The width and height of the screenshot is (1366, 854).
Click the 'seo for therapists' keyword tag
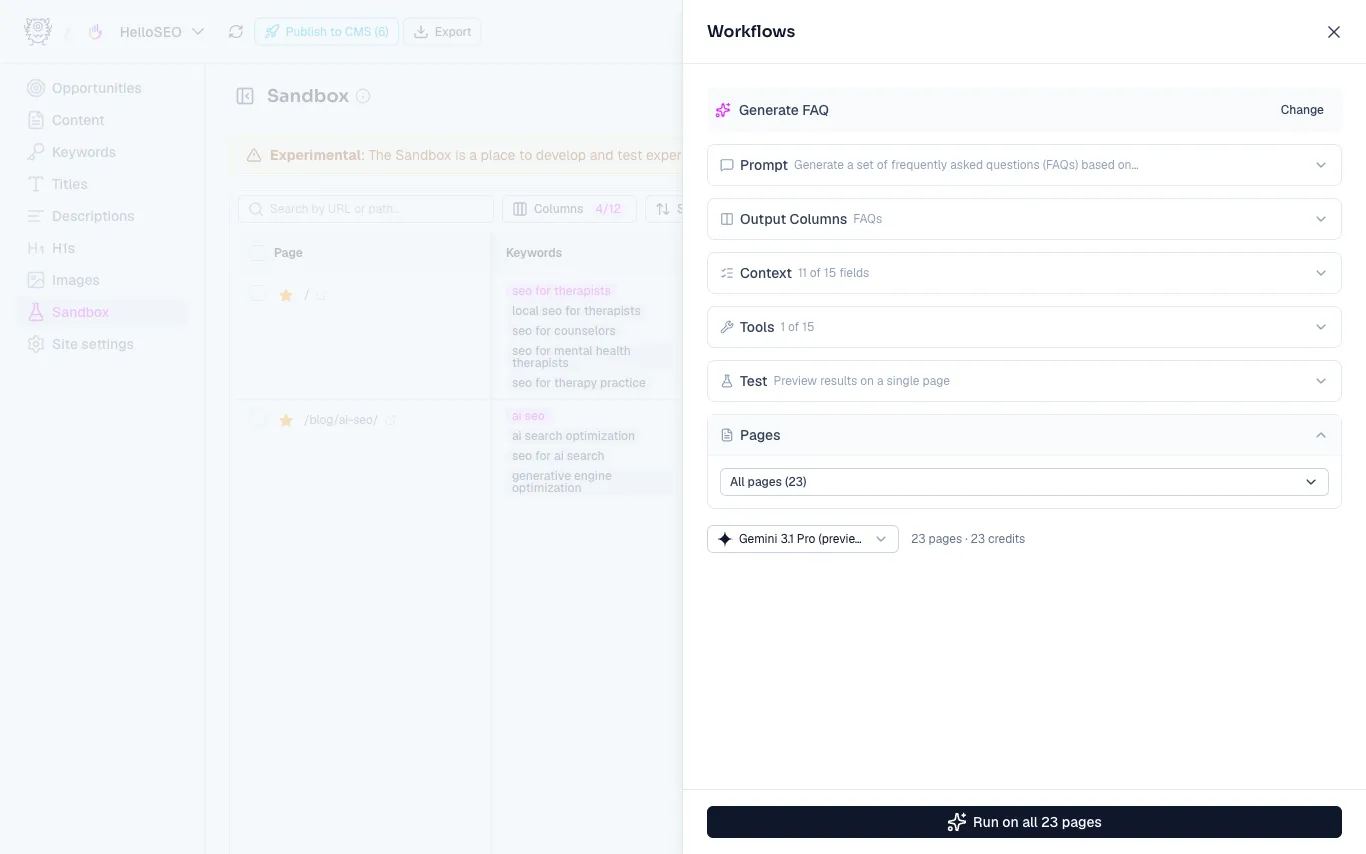561,291
